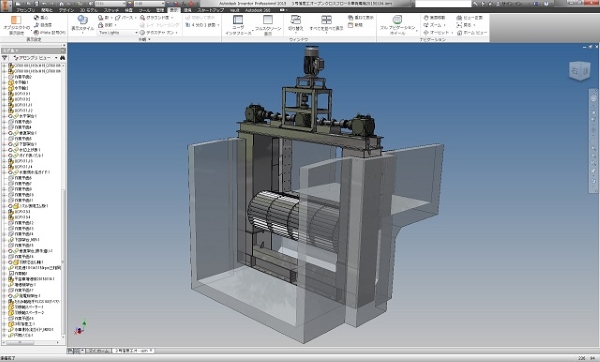Click the Orbit (オービット) button
The width and height of the screenshot is (600, 362).
[x=436, y=33]
